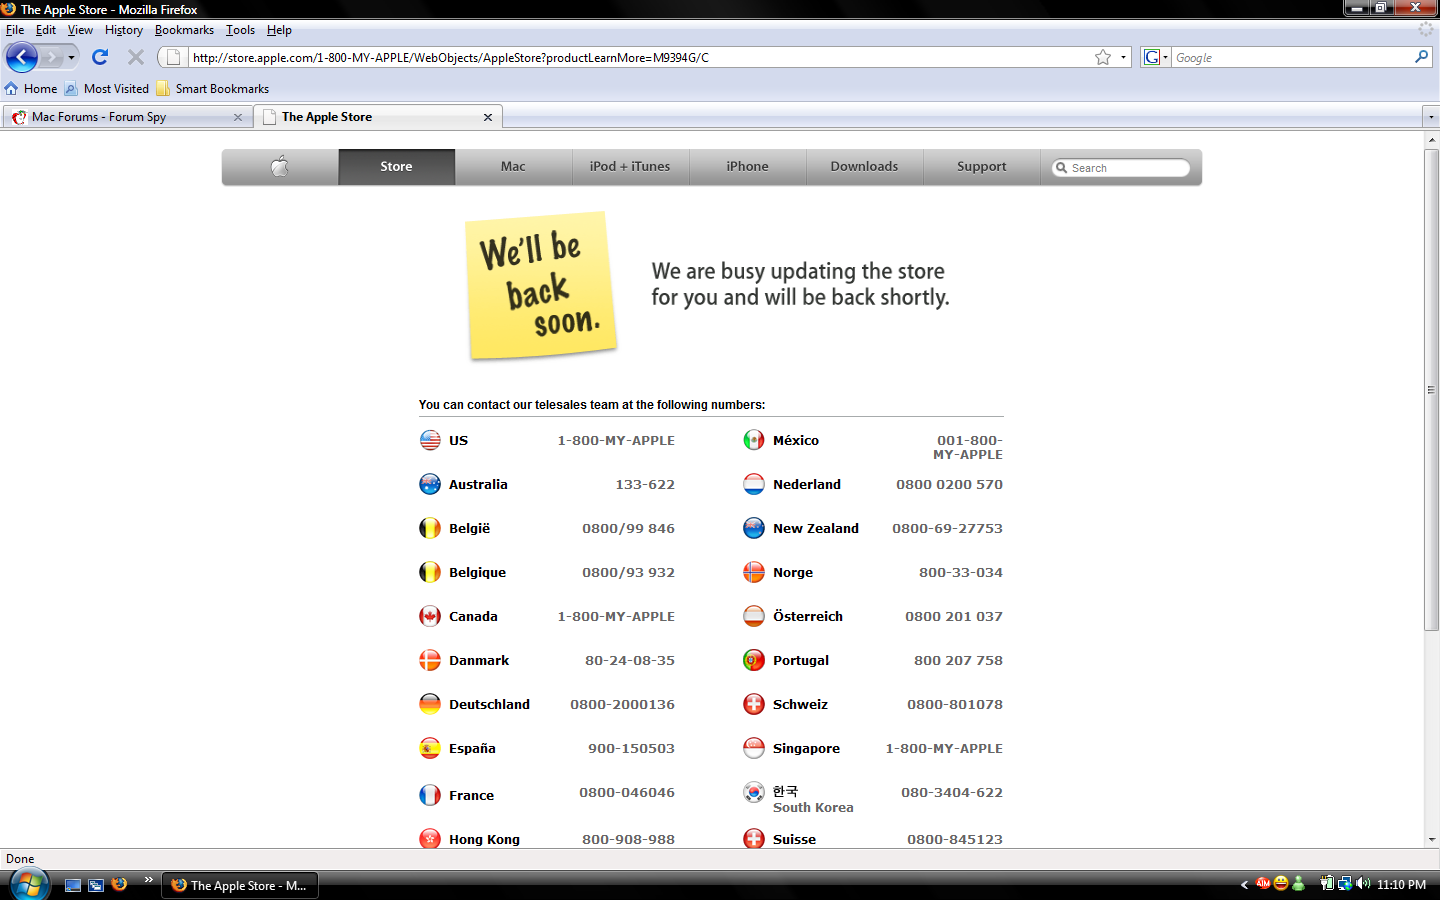Click the New Zealand flag icon

(x=754, y=528)
